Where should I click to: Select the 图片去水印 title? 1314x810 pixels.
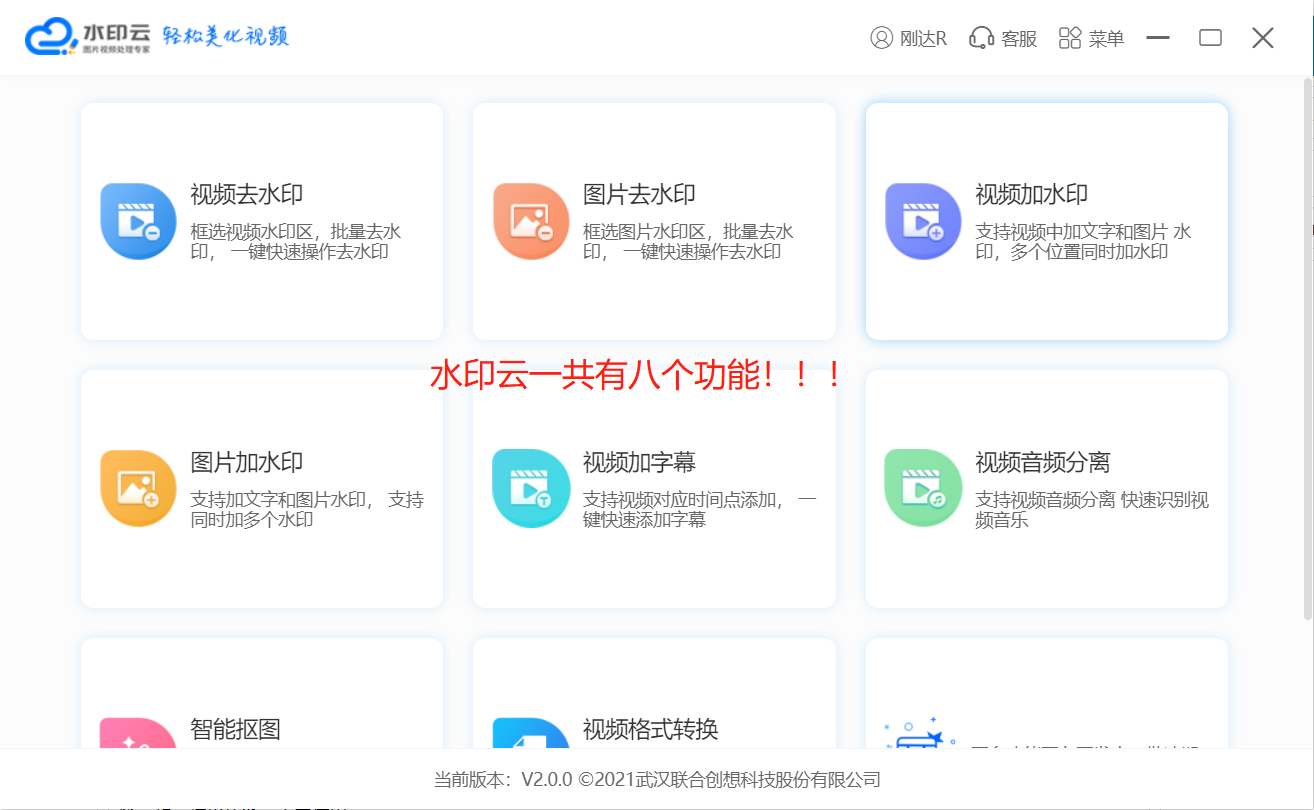pos(639,195)
